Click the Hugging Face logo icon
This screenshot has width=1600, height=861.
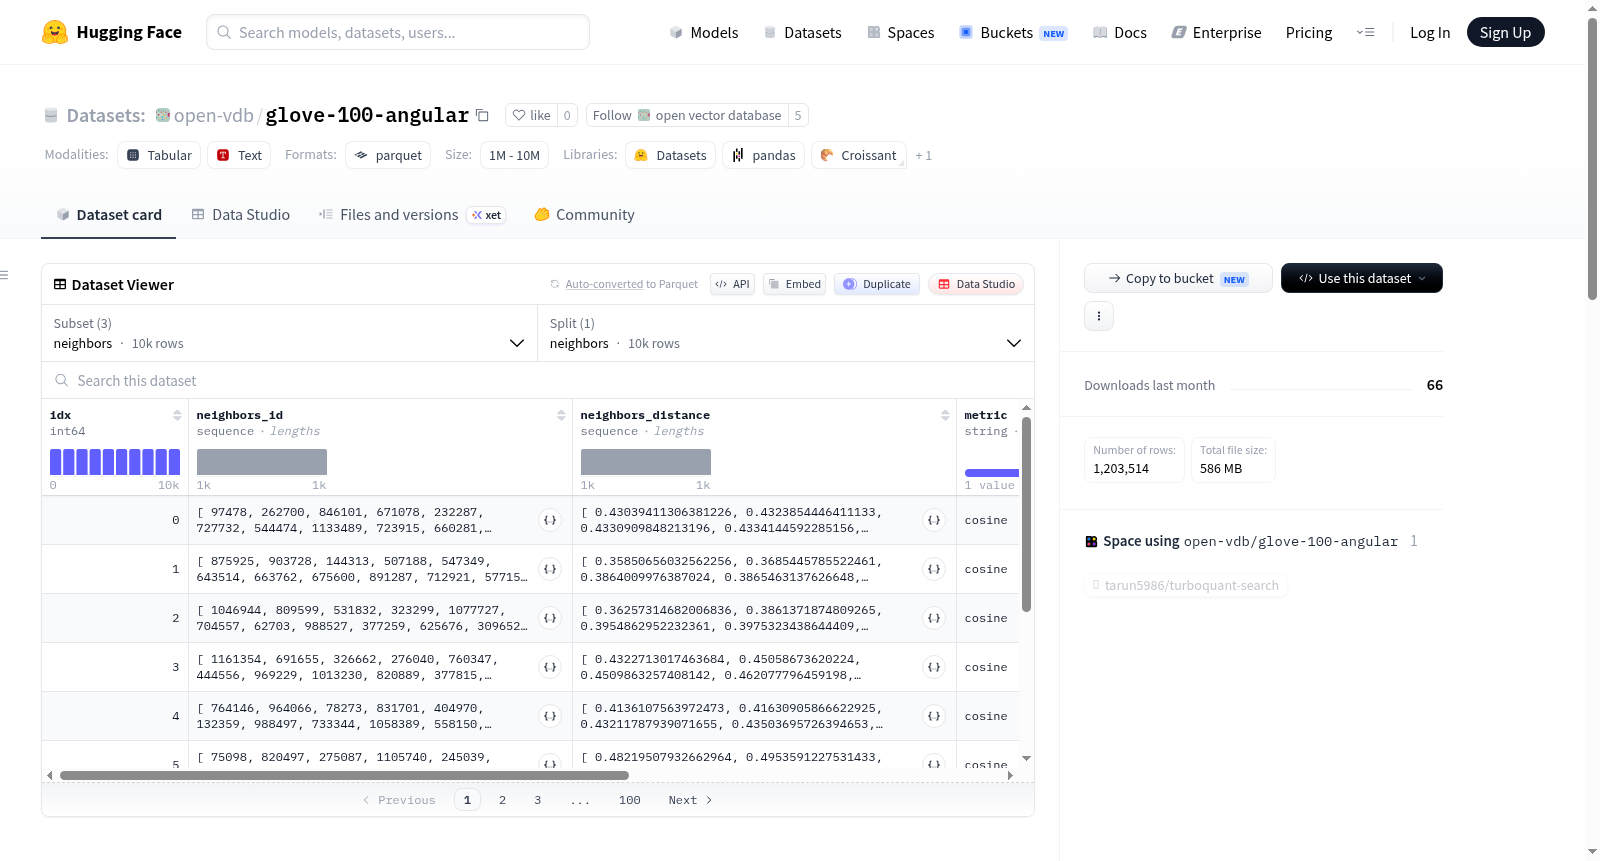(x=55, y=32)
